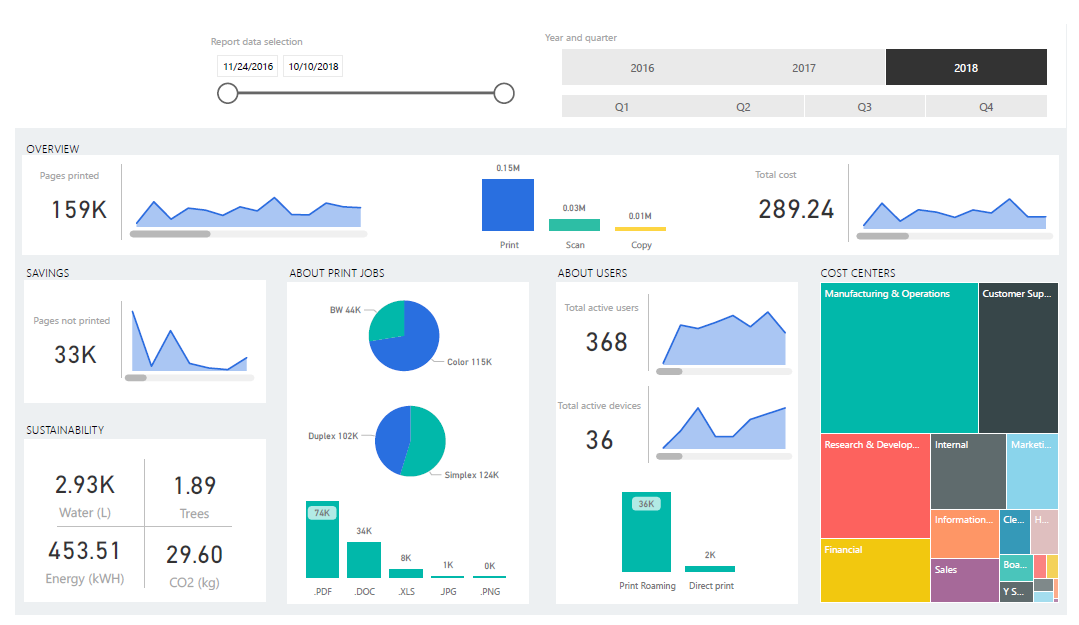
Task: Select the green Scan bar
Action: (x=574, y=225)
